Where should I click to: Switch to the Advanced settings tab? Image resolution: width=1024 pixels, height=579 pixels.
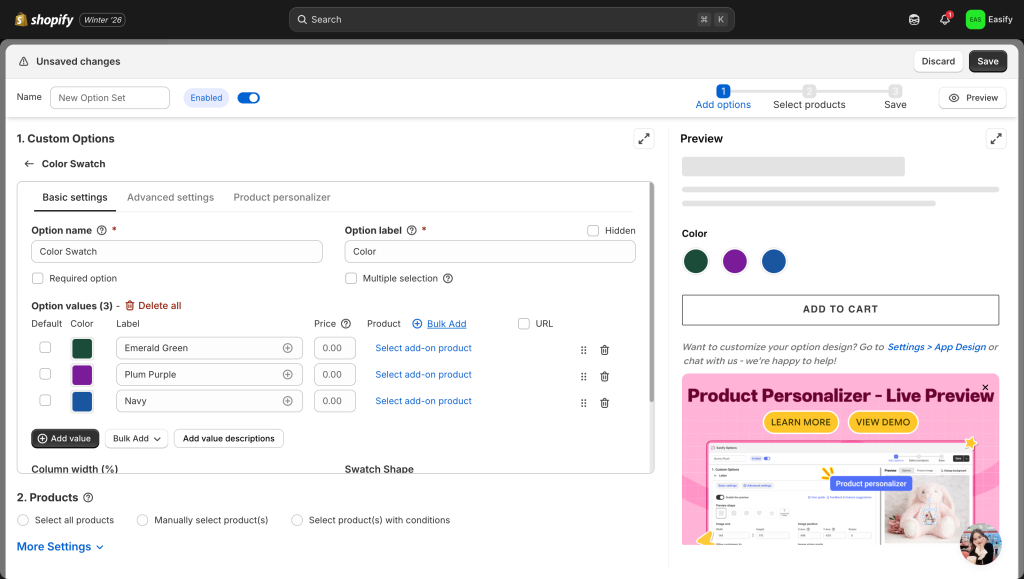[170, 198]
